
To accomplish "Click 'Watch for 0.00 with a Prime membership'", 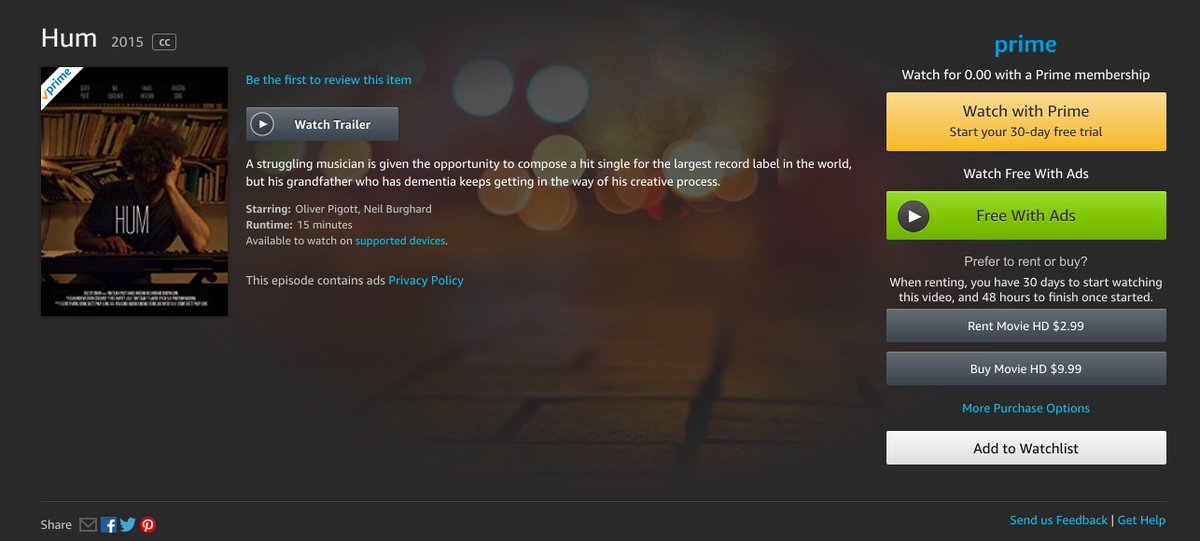I will tap(1026, 75).
